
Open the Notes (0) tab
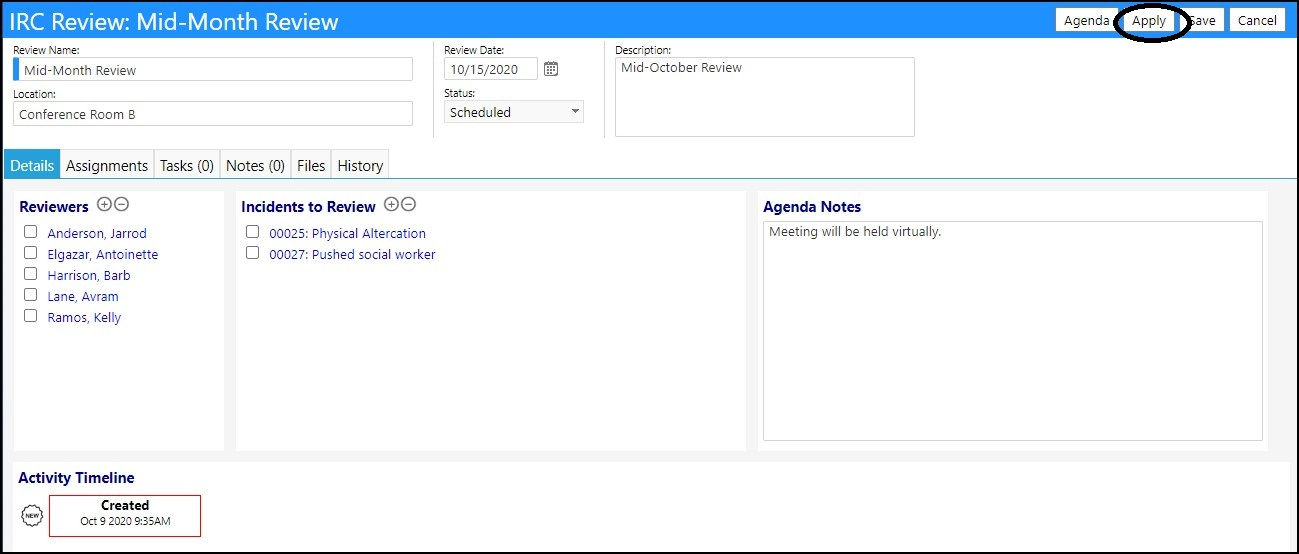coord(256,166)
